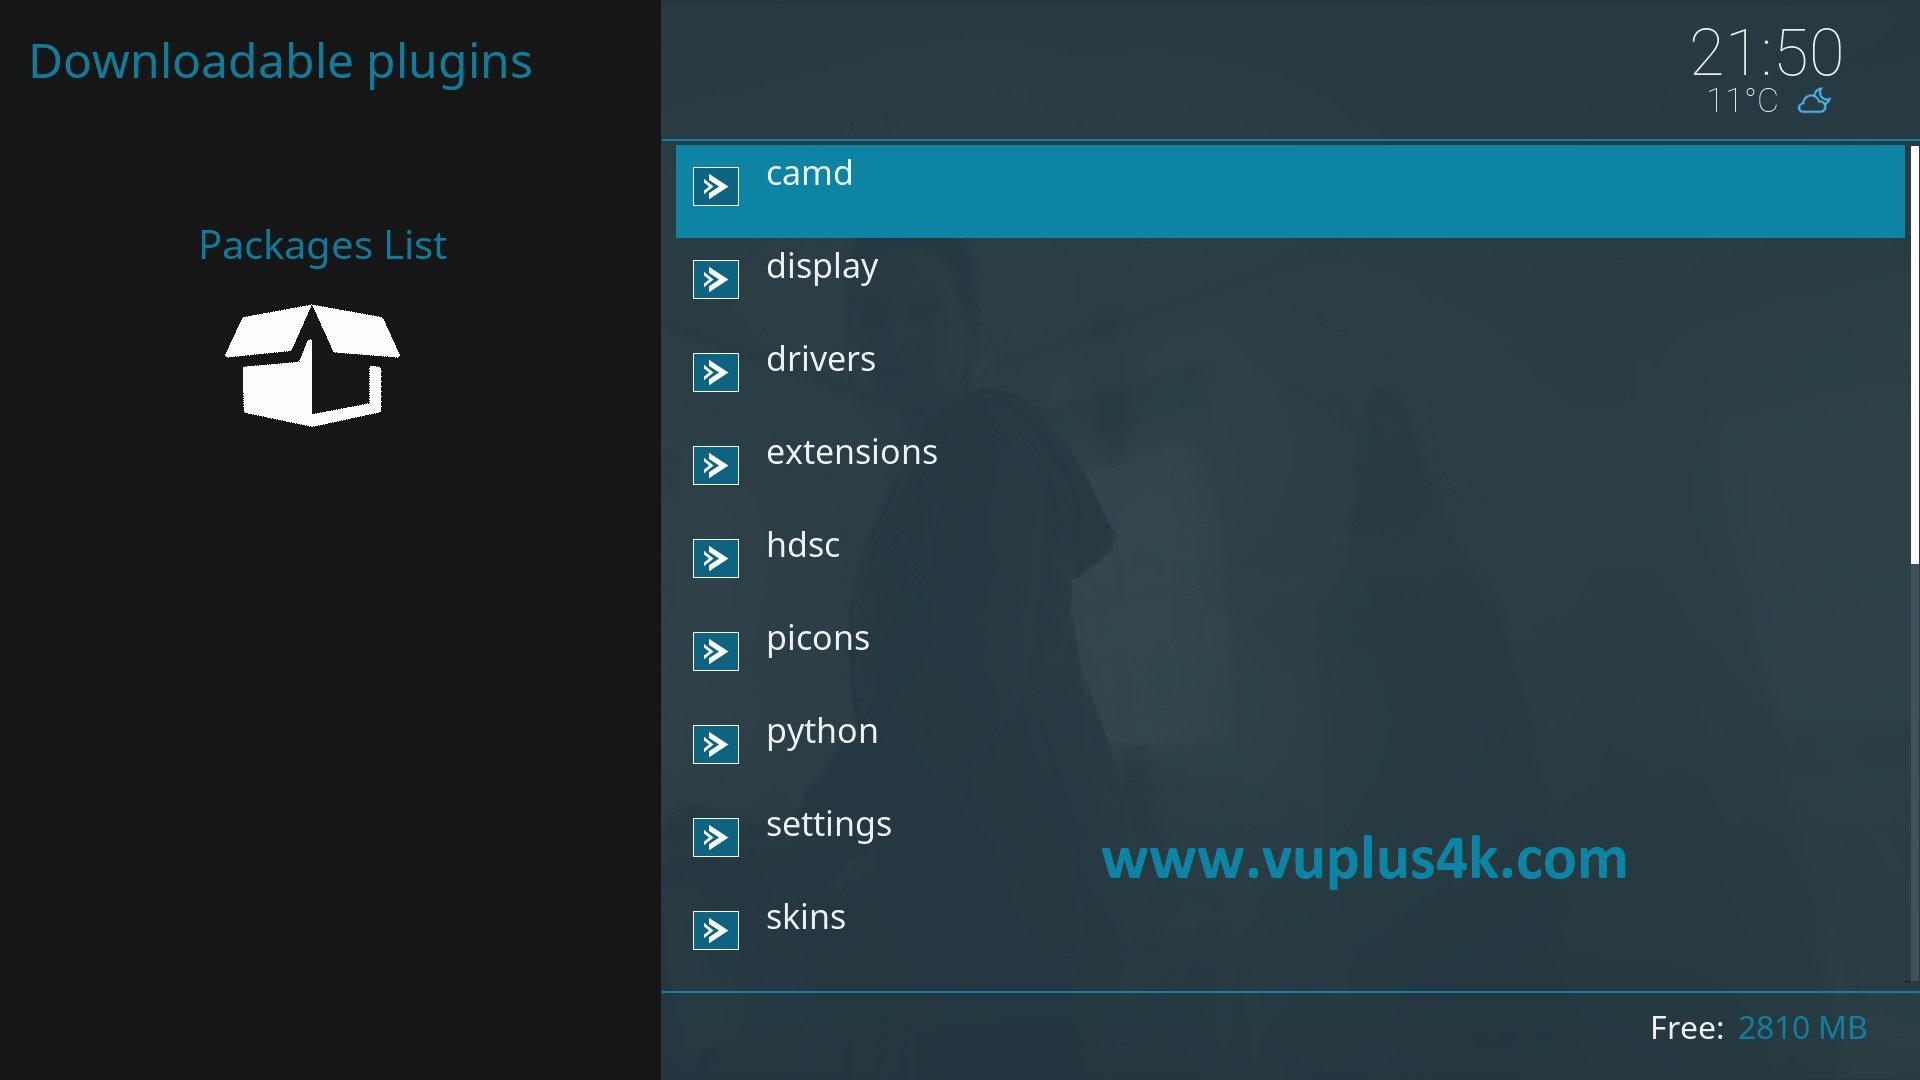Select the camd list entry
Image resolution: width=1920 pixels, height=1080 pixels.
click(x=1290, y=192)
